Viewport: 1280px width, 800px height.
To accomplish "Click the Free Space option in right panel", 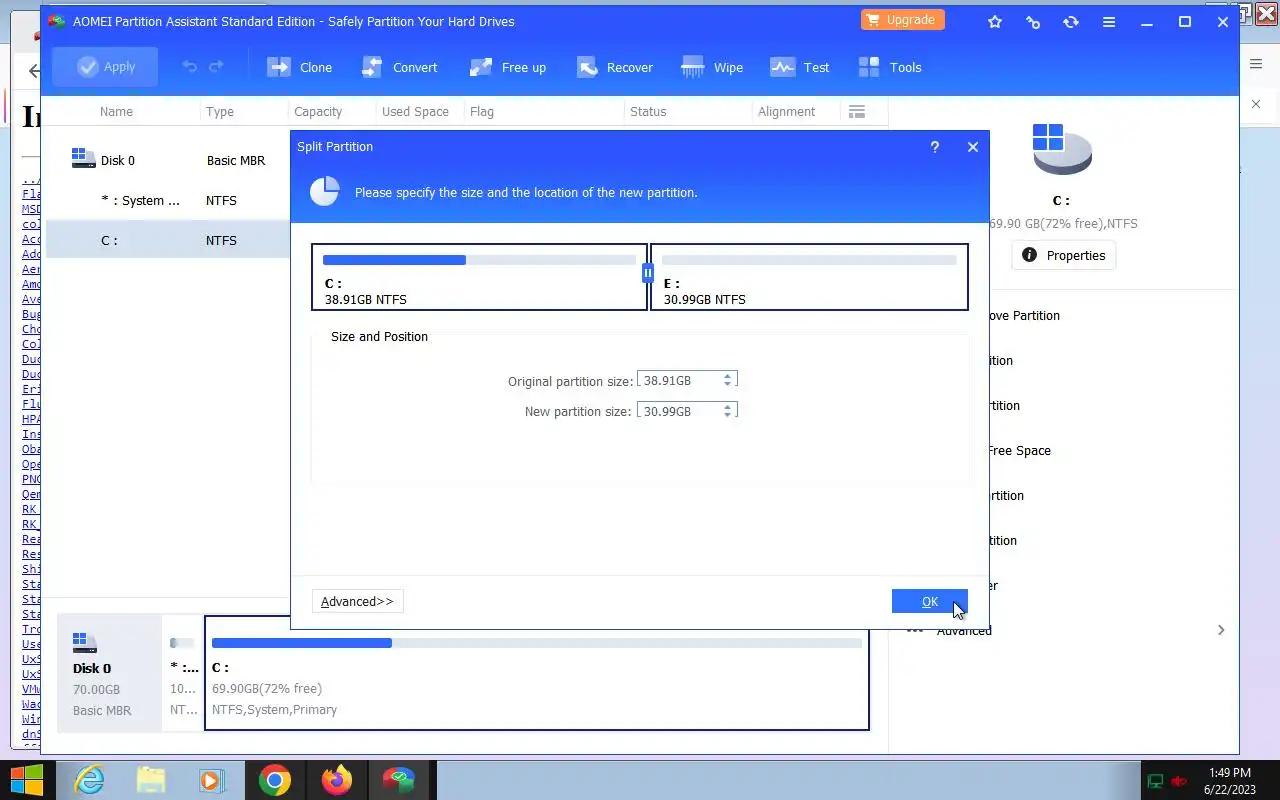I will [x=1019, y=451].
